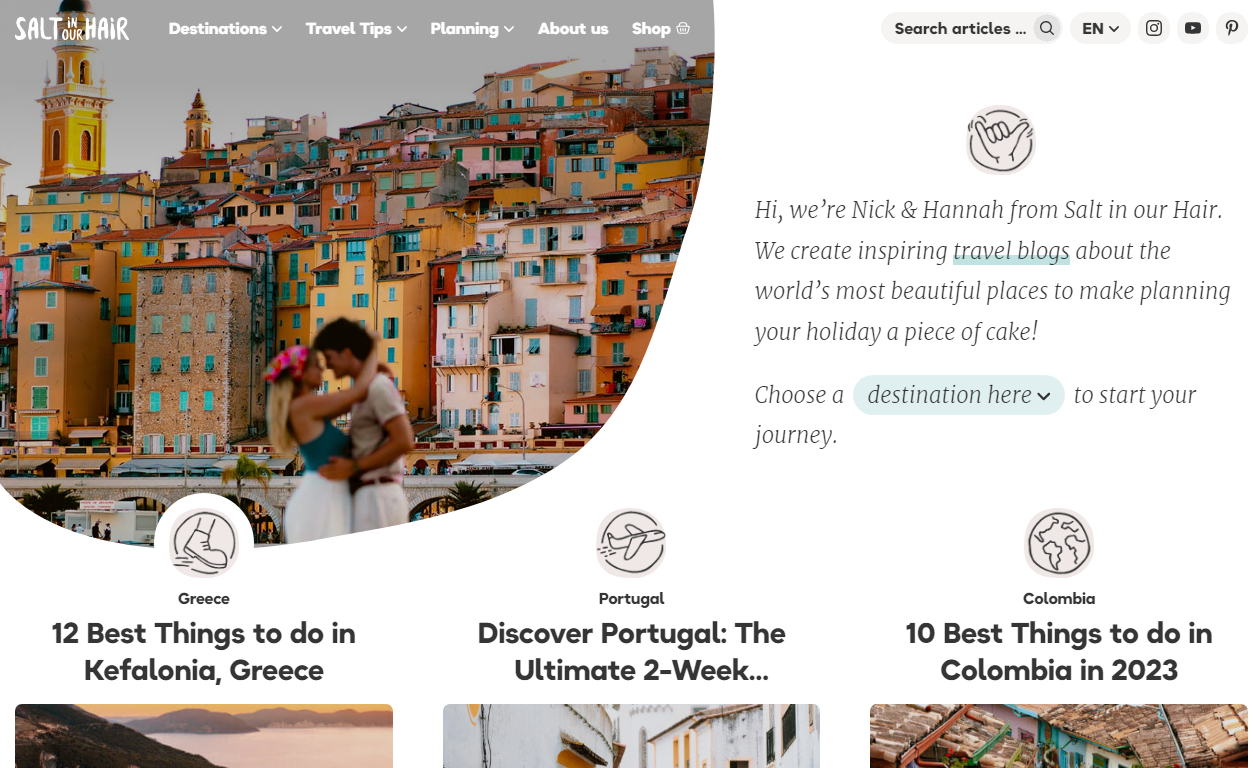Click the shaka hand icon

coord(1001,140)
